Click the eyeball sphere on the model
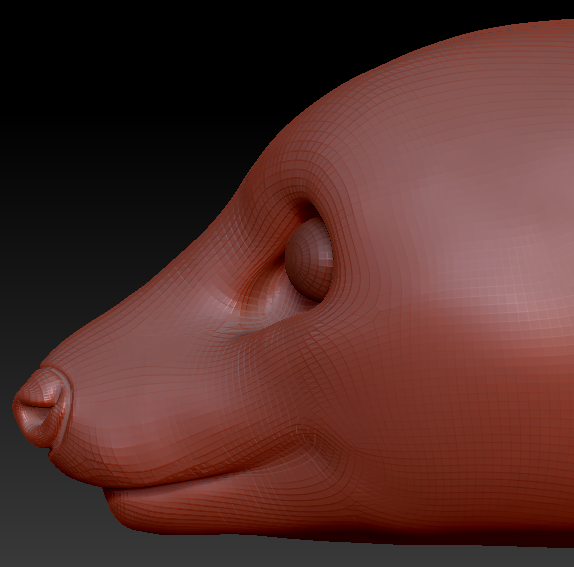 coord(309,259)
